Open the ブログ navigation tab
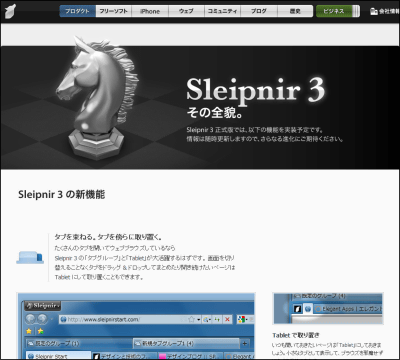Screen dimensions: 400x360 [x=259, y=11]
